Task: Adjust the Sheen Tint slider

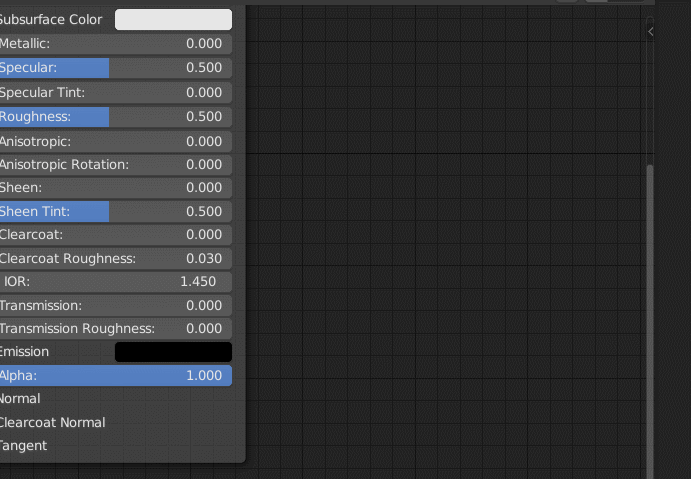Action: tap(116, 212)
